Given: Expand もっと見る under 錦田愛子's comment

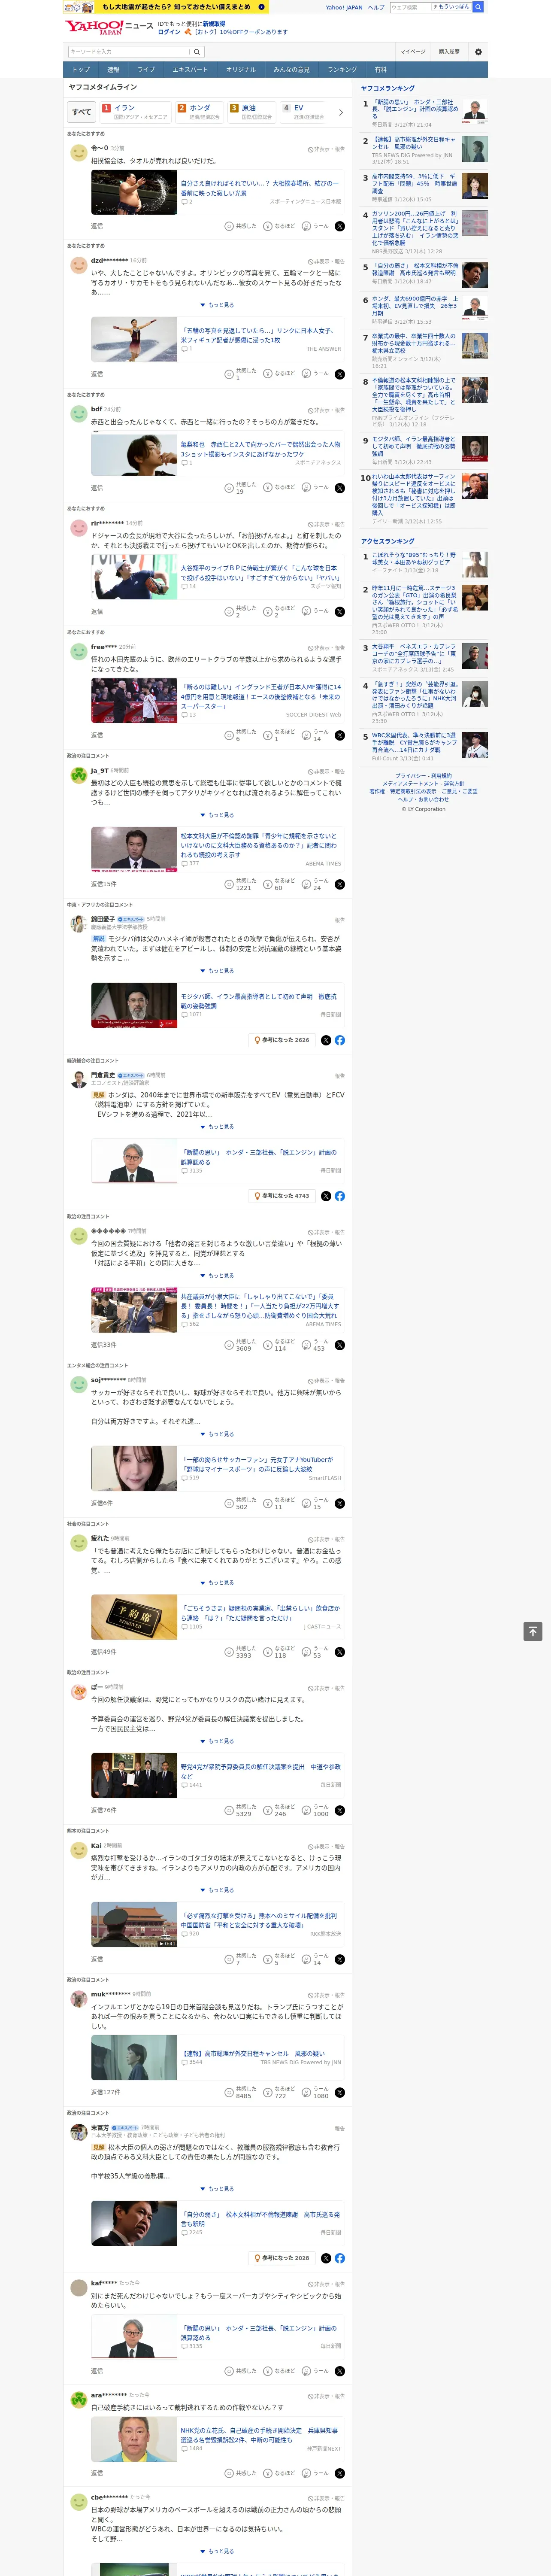Looking at the screenshot, I should [217, 971].
